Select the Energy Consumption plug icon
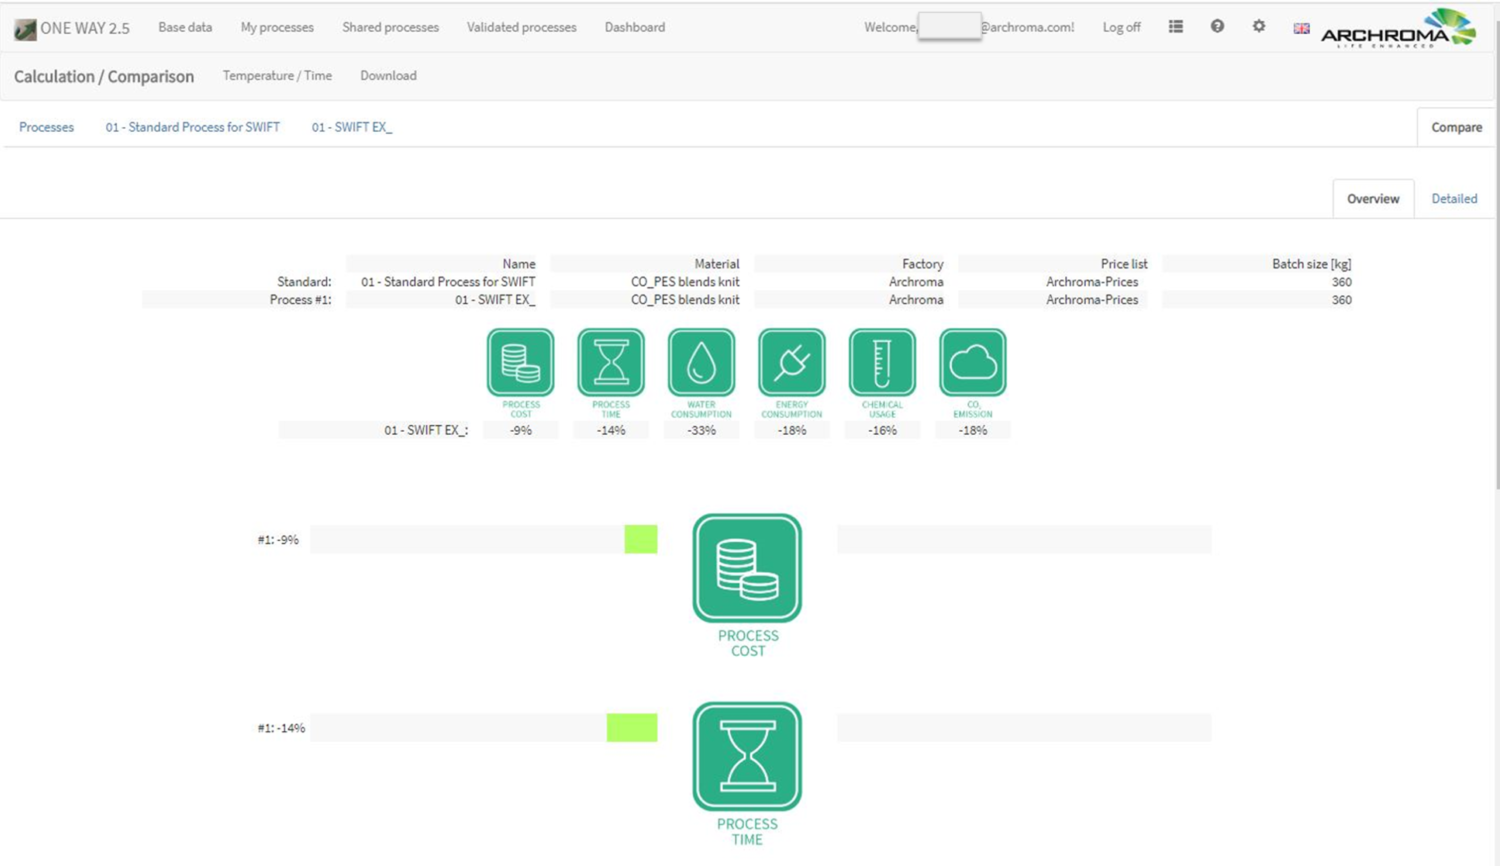 (792, 362)
